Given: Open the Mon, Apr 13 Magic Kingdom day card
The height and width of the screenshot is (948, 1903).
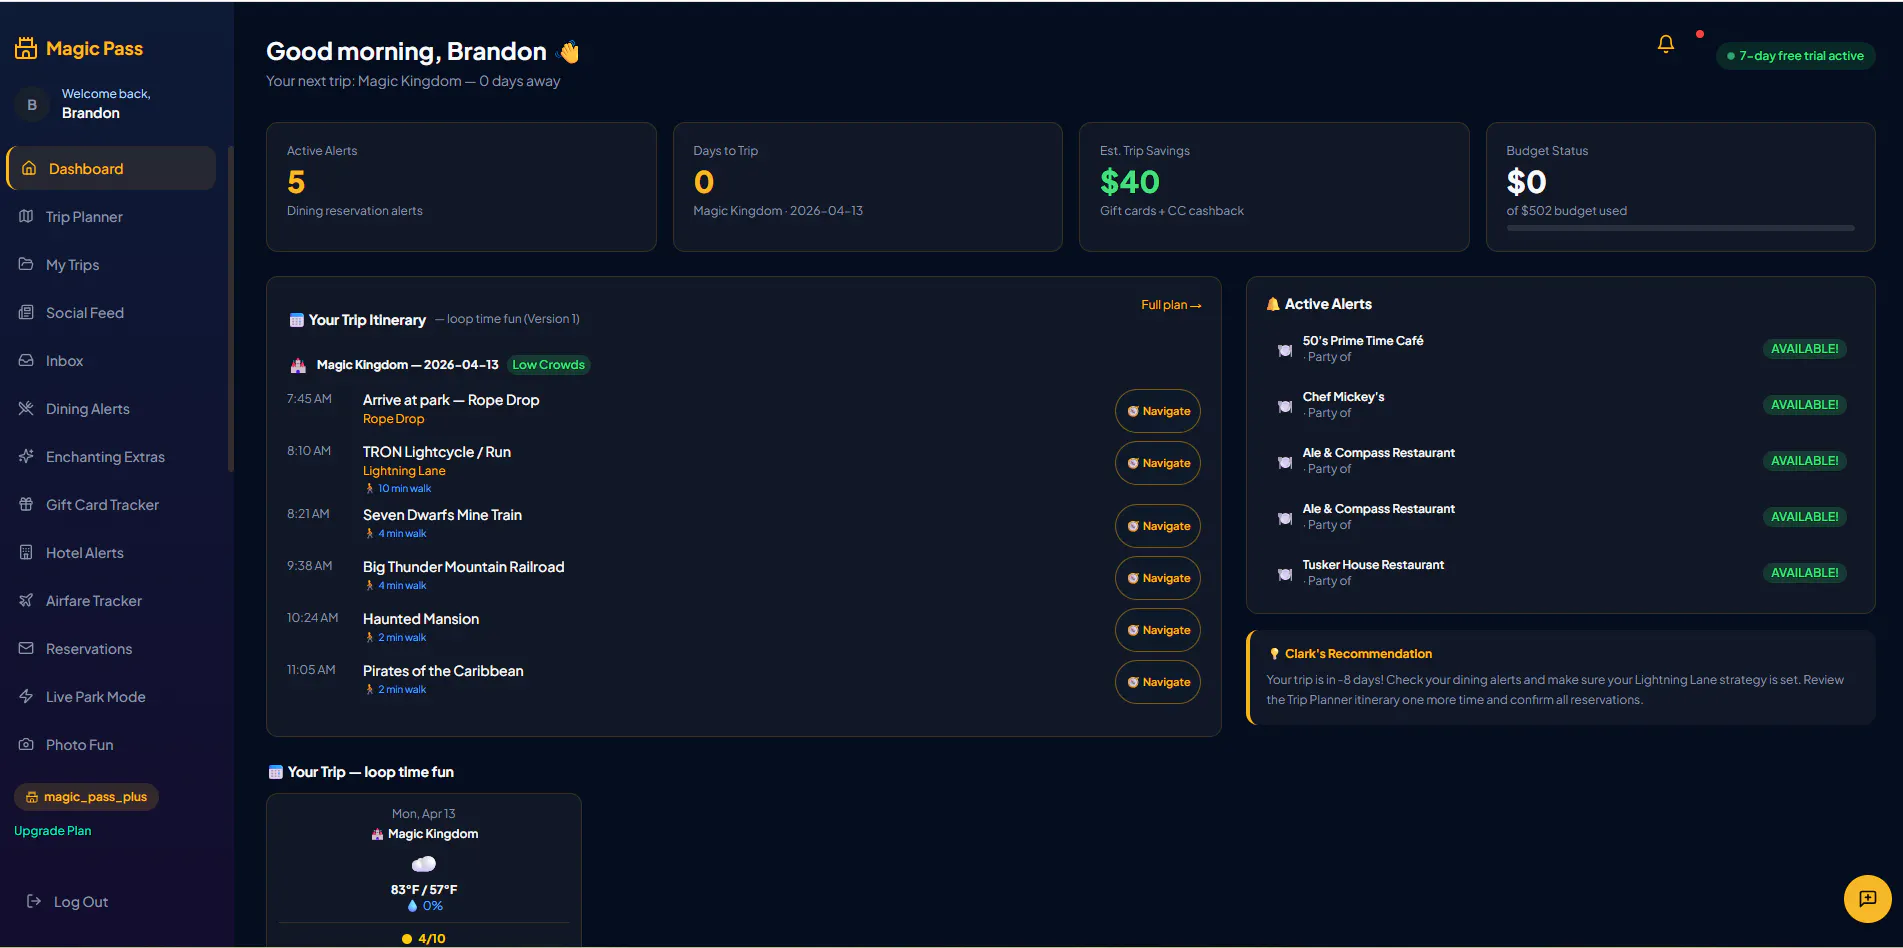Looking at the screenshot, I should [424, 870].
